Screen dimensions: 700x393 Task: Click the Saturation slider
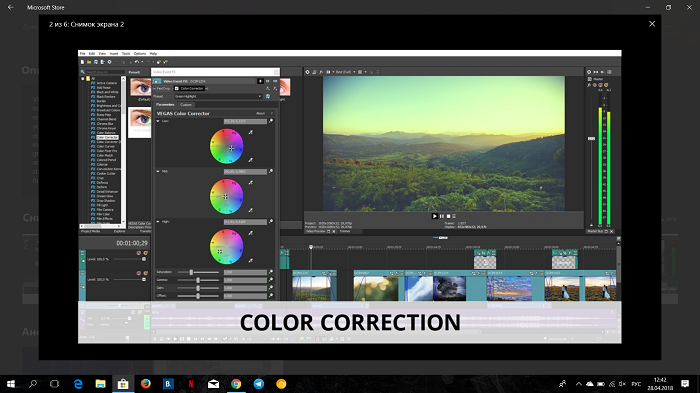coord(198,272)
